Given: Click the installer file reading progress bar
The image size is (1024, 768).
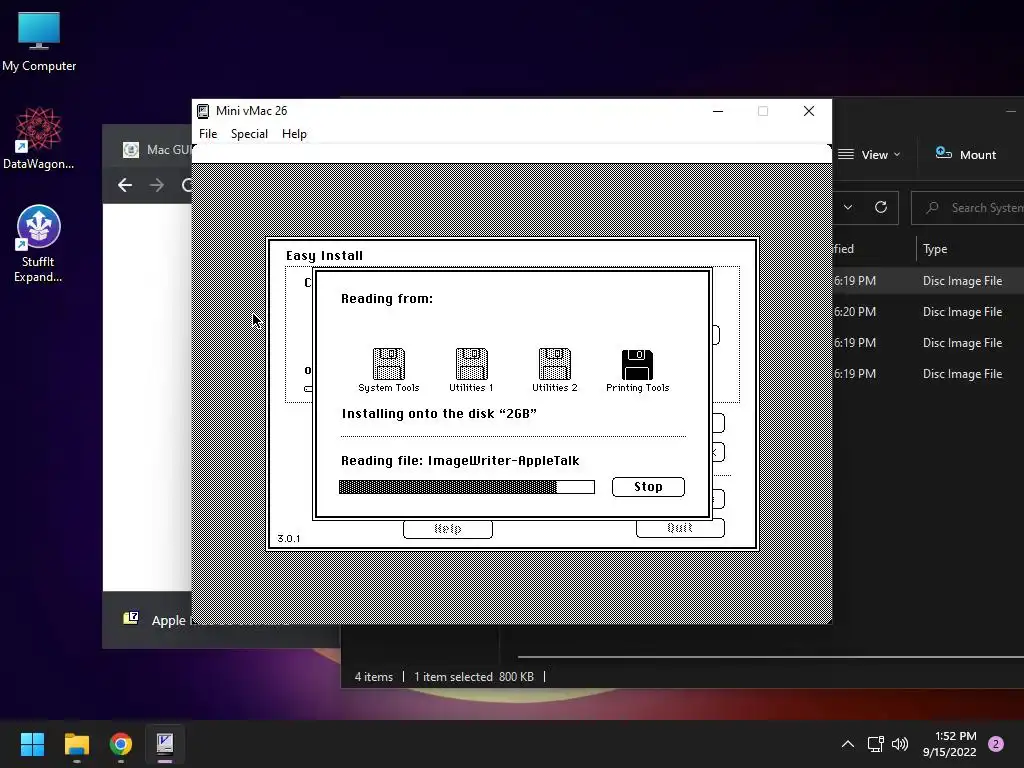Looking at the screenshot, I should 466,487.
